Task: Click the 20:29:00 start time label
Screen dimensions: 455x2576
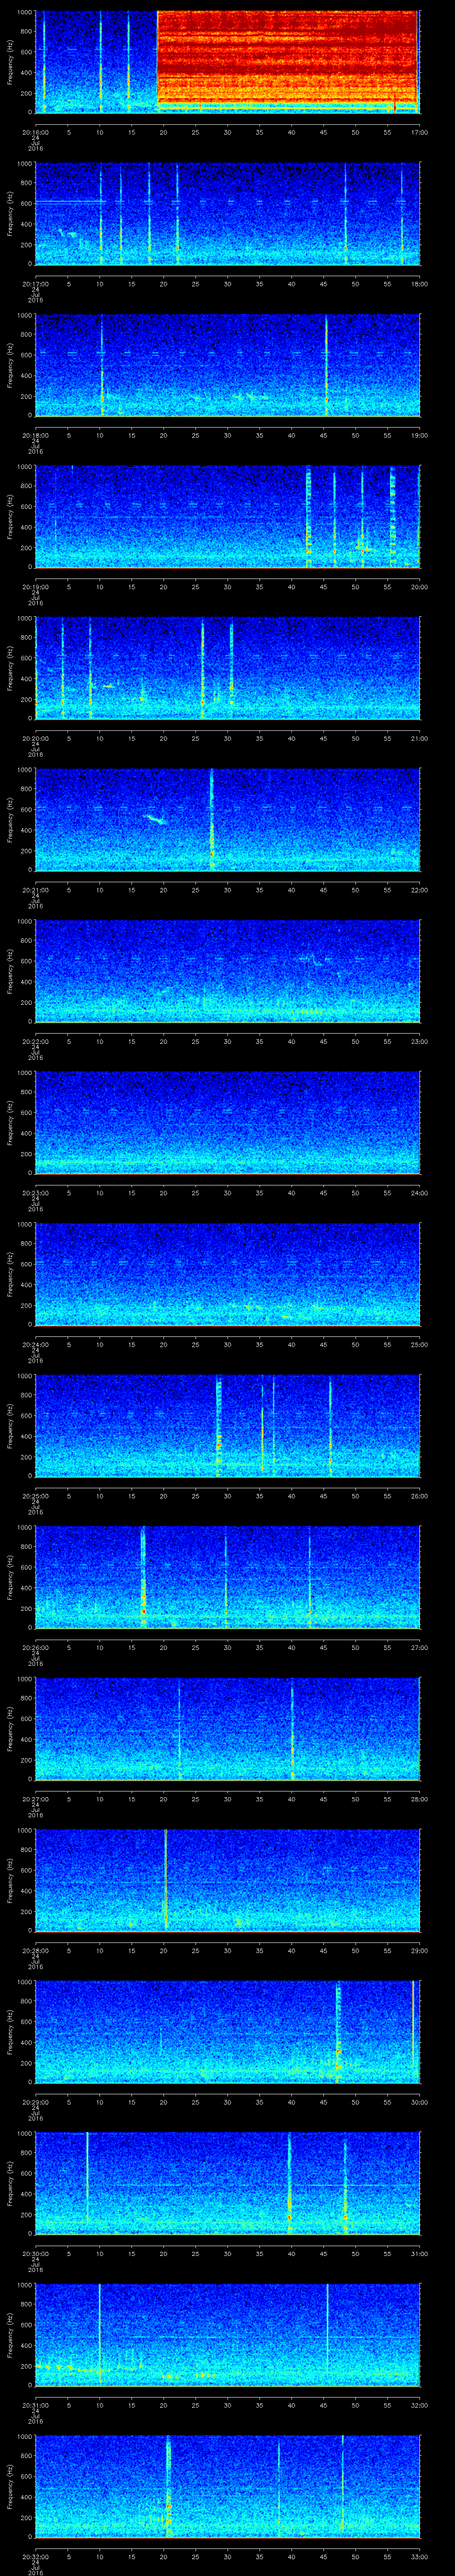Action: (35, 2102)
